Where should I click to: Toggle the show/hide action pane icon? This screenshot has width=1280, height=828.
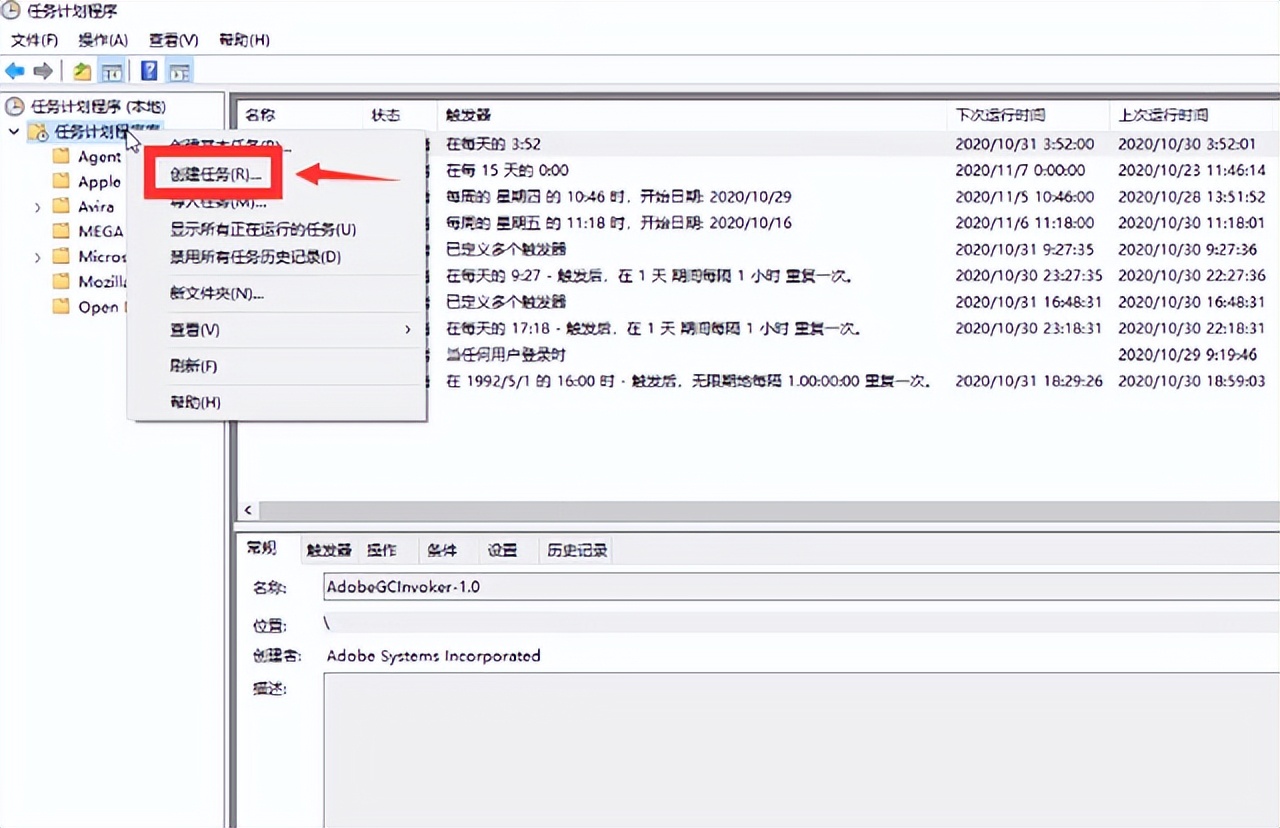(179, 70)
